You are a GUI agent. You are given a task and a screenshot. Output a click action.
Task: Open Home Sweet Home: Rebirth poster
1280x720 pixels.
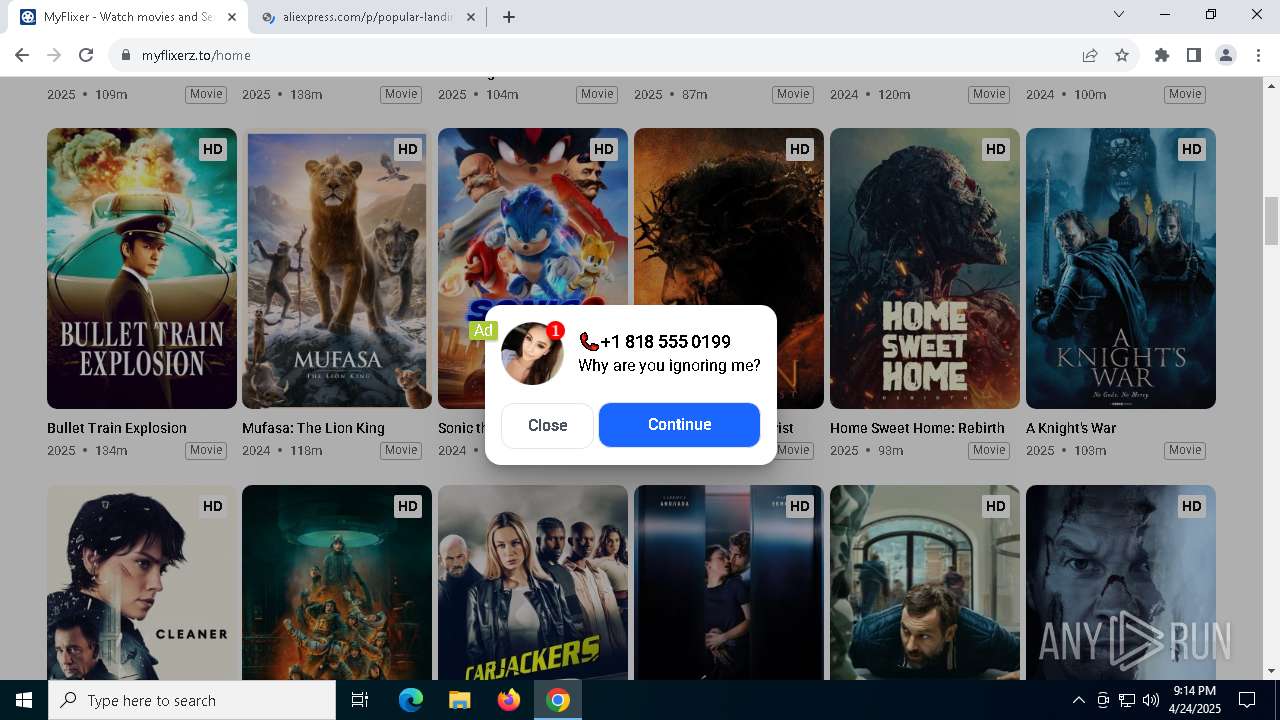(925, 268)
